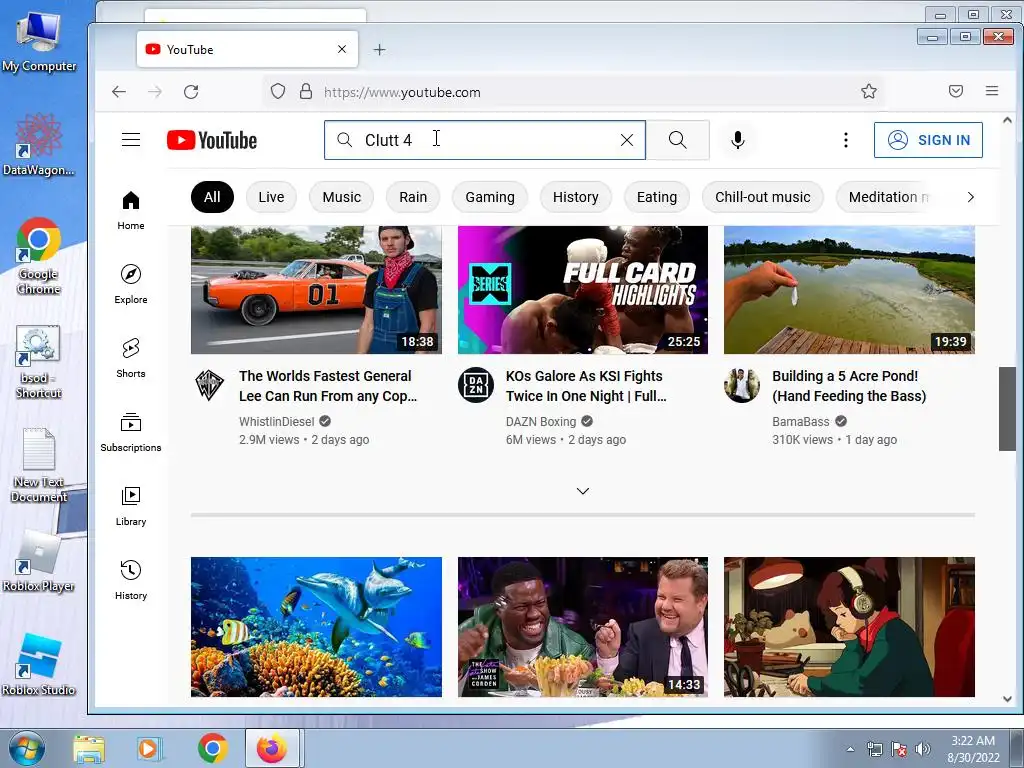Screen dimensions: 1024x768
Task: Open the DAZN Boxing channel name link
Action: (541, 422)
